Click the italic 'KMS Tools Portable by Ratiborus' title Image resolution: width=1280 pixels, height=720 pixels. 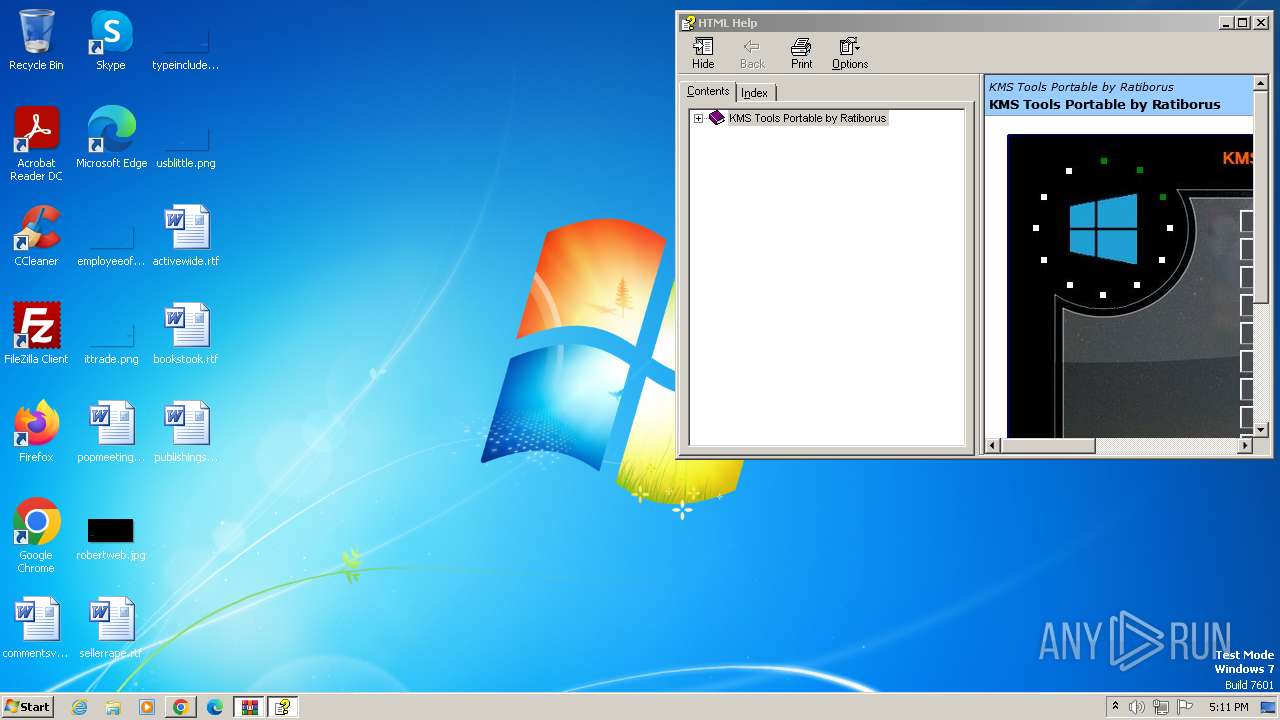click(x=1081, y=87)
